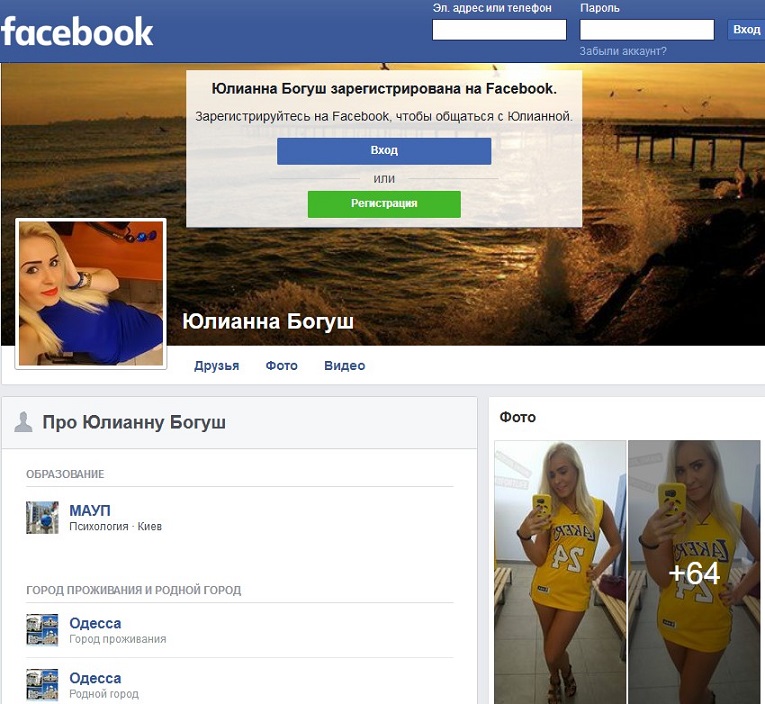The image size is (765, 704).
Task: Click the Фото section heading
Action: 518,417
